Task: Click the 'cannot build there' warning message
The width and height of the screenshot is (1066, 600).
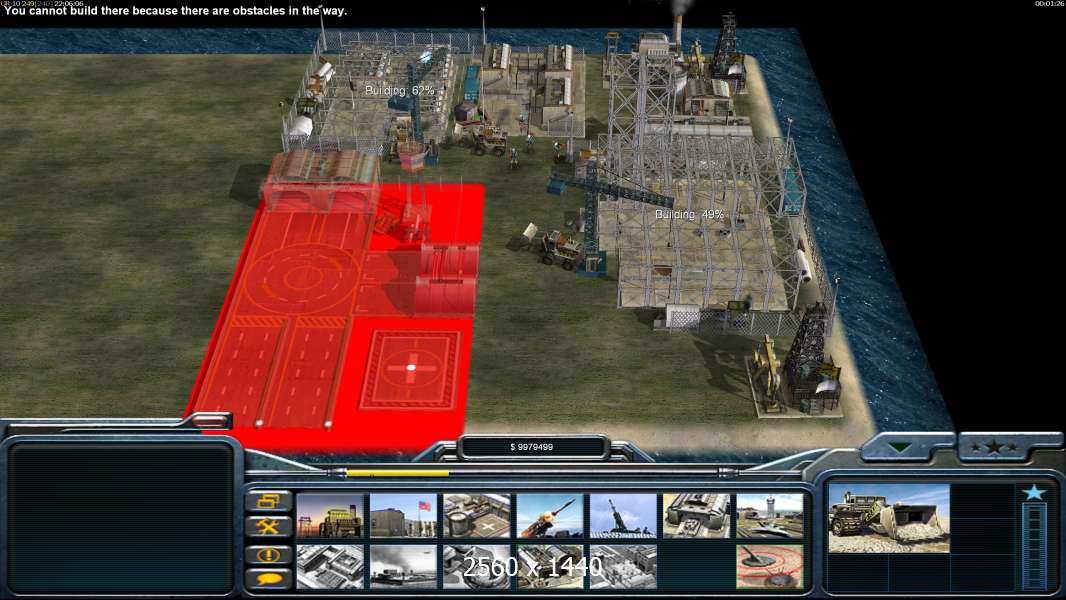Action: coord(175,11)
